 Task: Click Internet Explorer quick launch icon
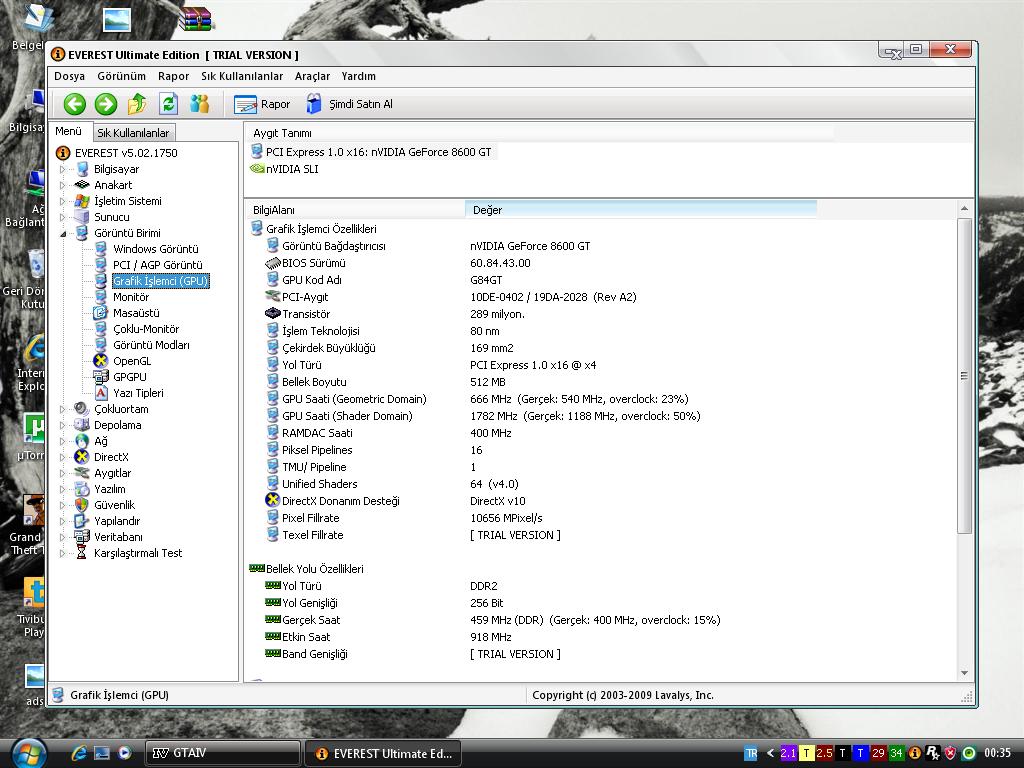pos(79,753)
